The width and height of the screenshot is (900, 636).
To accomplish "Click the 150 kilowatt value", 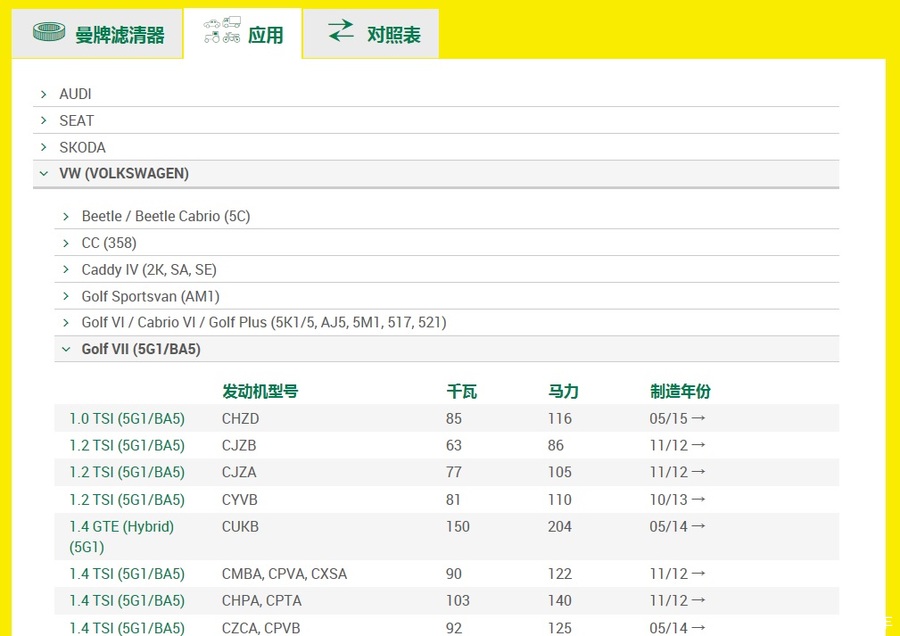I will point(458,526).
